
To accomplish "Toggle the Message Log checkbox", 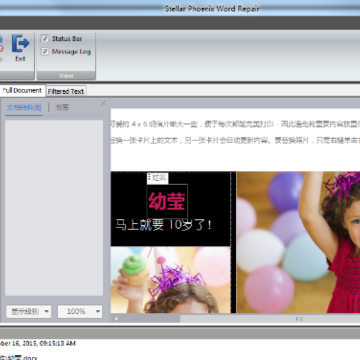I will tap(45, 52).
